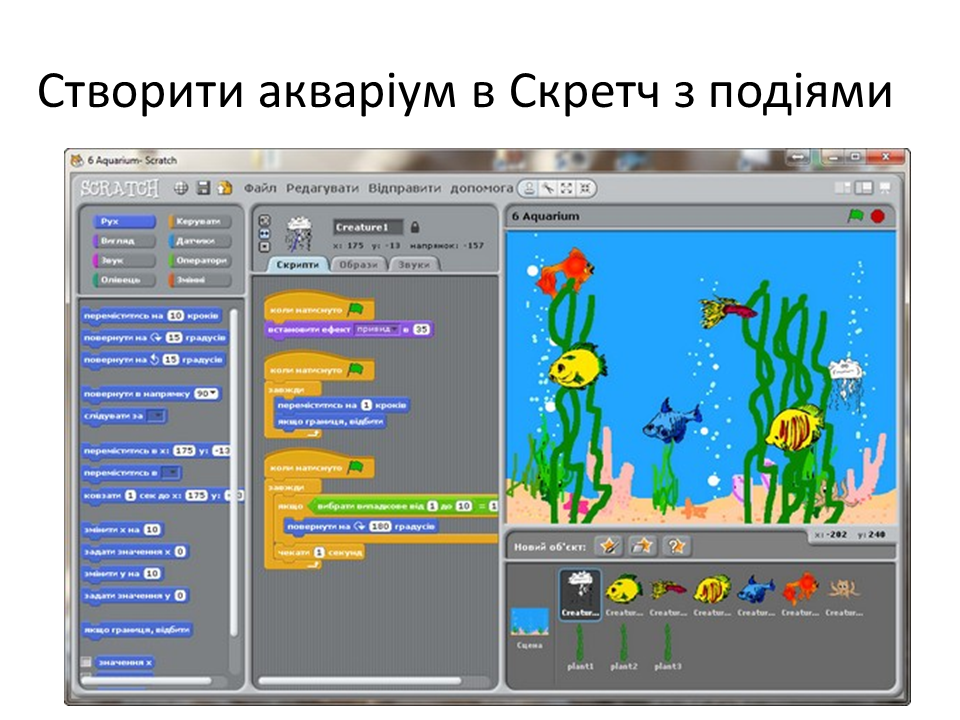960x720 pixels.
Task: Select the duplicate stamp tool
Action: click(529, 189)
